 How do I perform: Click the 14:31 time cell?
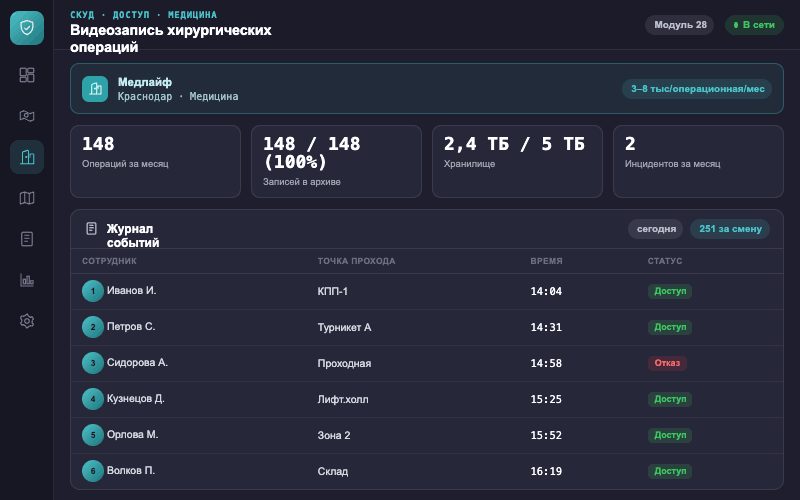546,328
